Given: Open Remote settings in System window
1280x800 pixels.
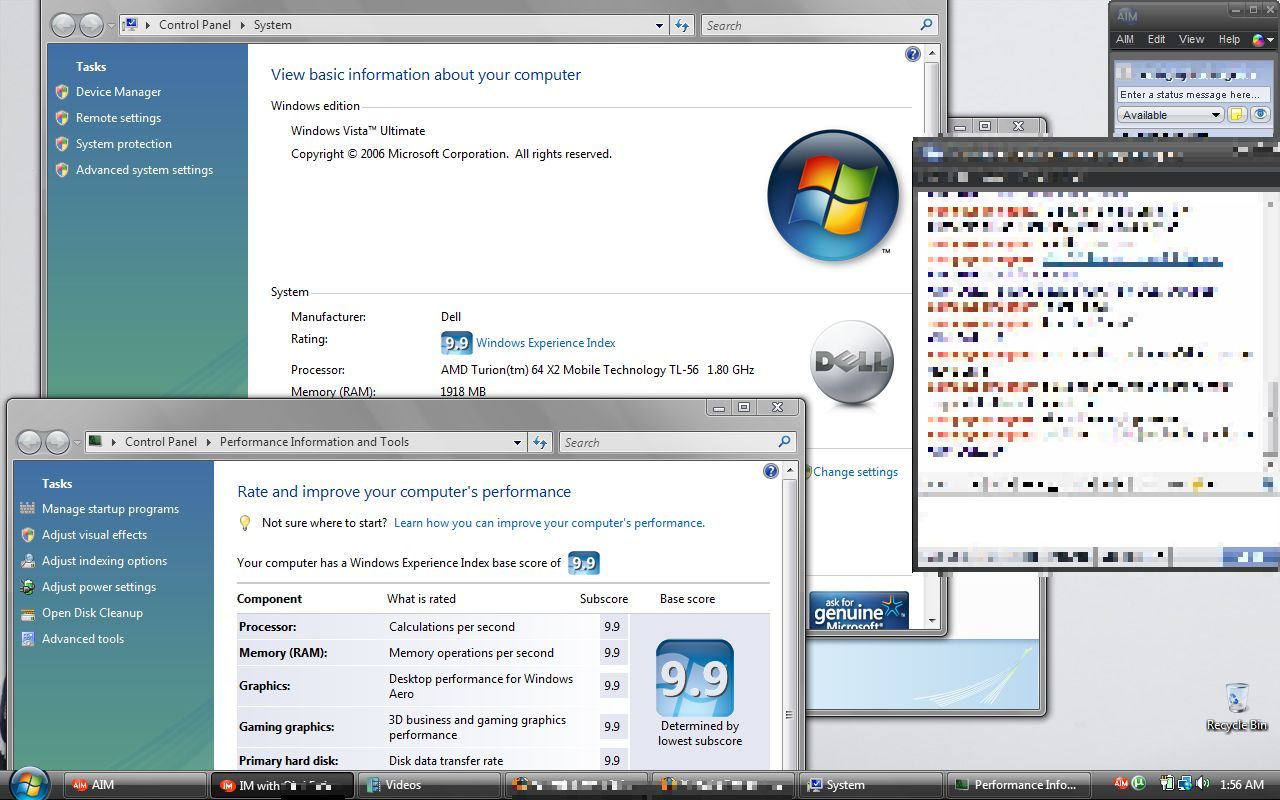Looking at the screenshot, I should coord(118,118).
